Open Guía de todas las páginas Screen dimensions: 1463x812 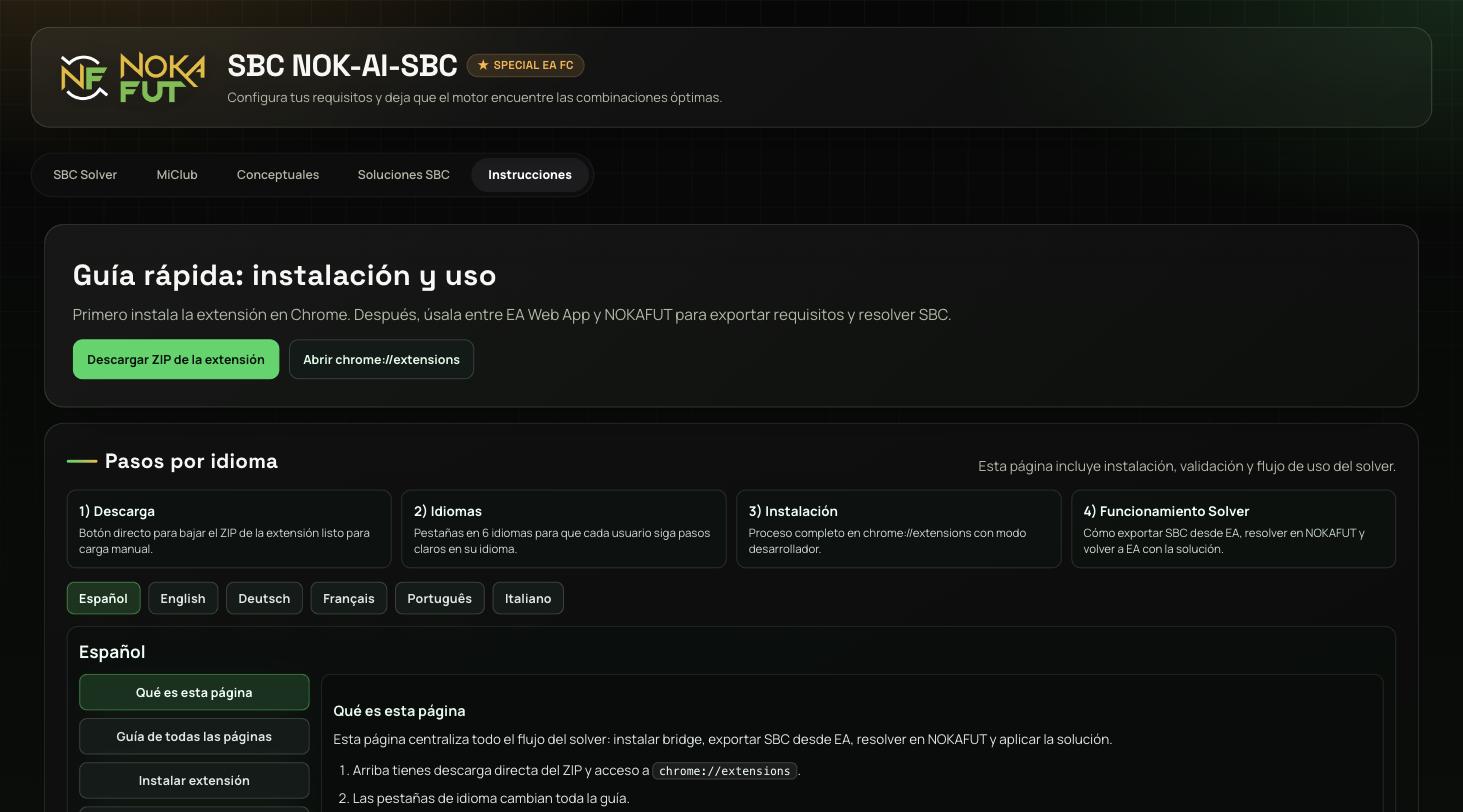(x=194, y=736)
